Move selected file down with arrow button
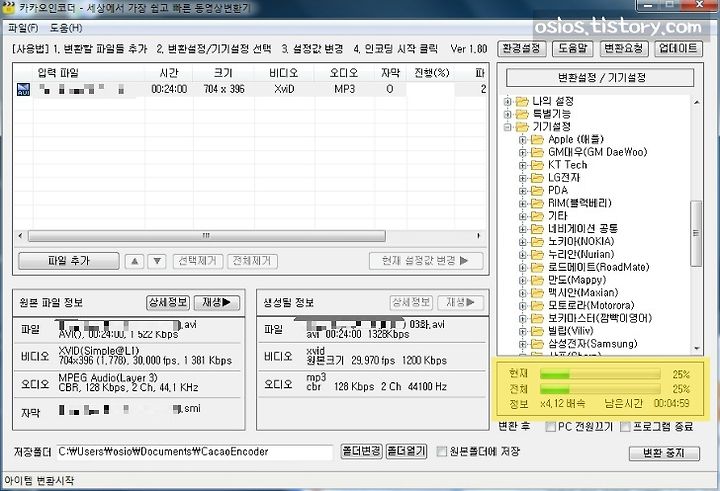 (157, 261)
